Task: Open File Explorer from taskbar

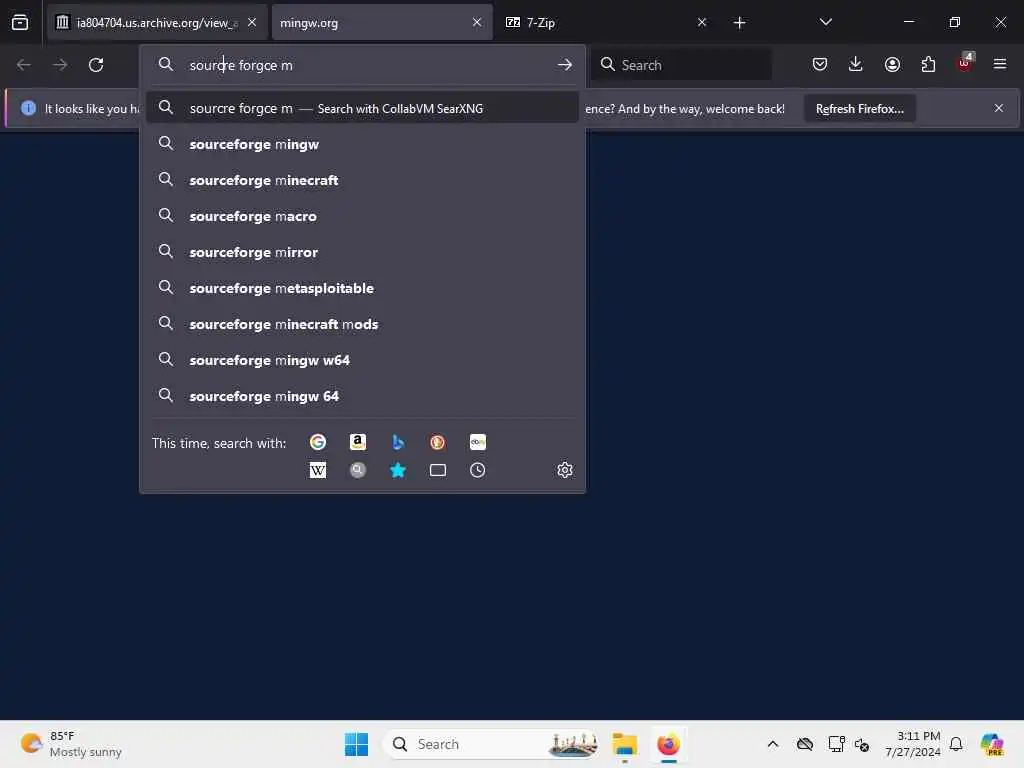Action: point(625,744)
